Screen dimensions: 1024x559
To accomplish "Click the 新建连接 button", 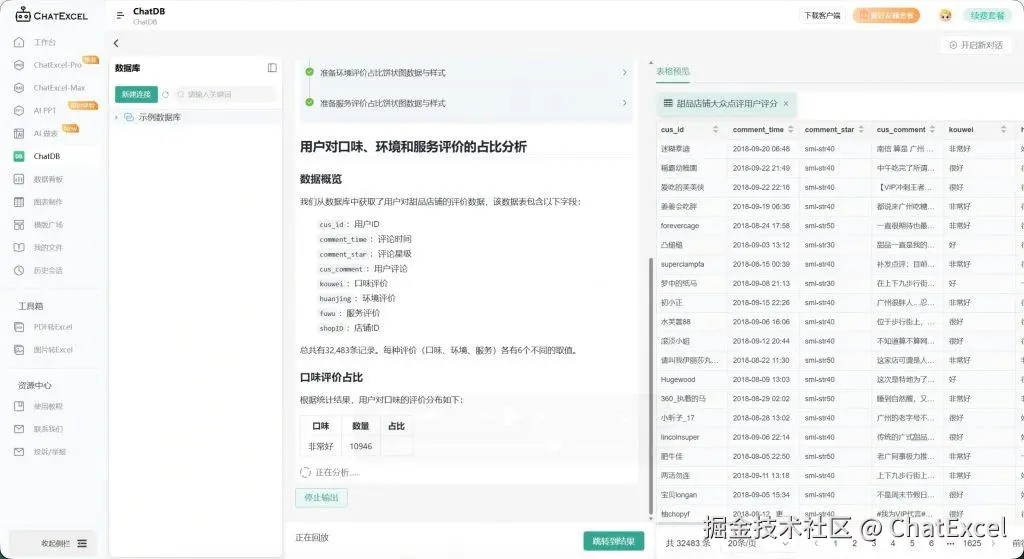I will click(x=136, y=95).
